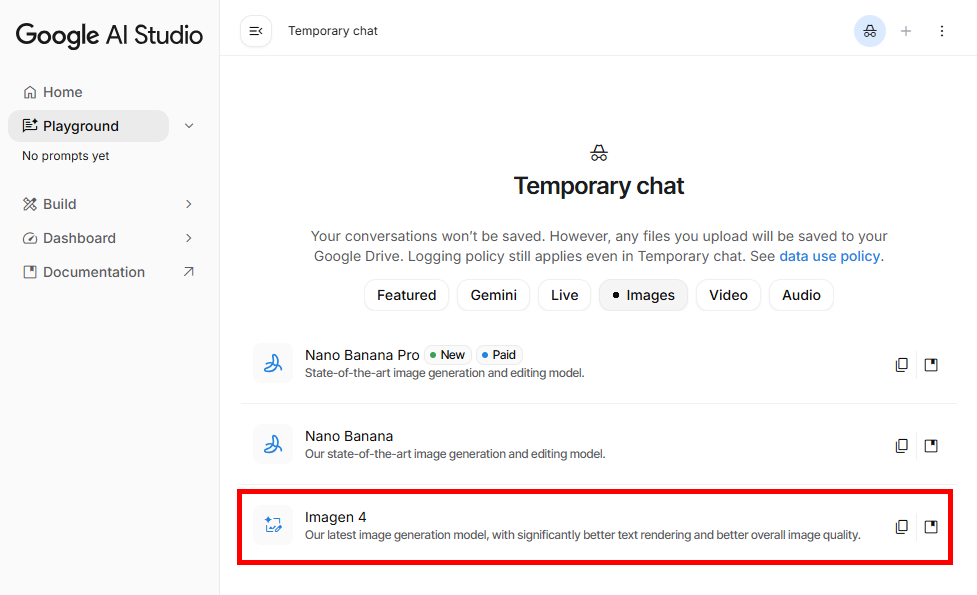Open Nano Banana documentation icon
977x595 pixels.
point(931,445)
